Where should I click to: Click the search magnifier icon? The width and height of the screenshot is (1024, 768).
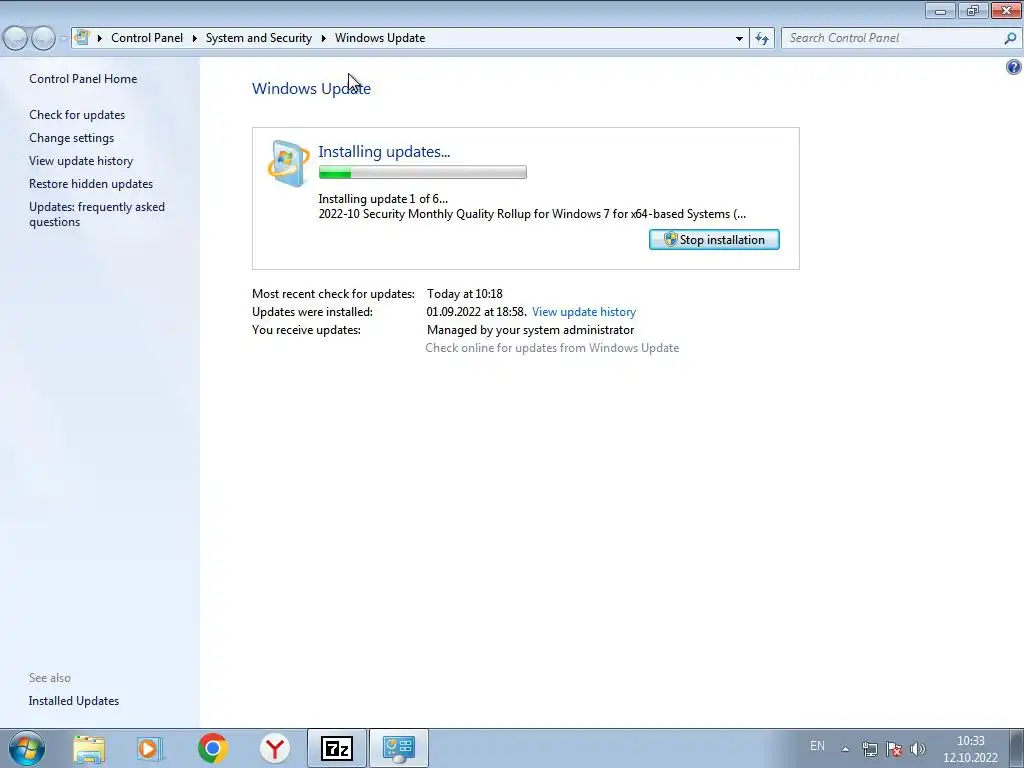click(1010, 38)
